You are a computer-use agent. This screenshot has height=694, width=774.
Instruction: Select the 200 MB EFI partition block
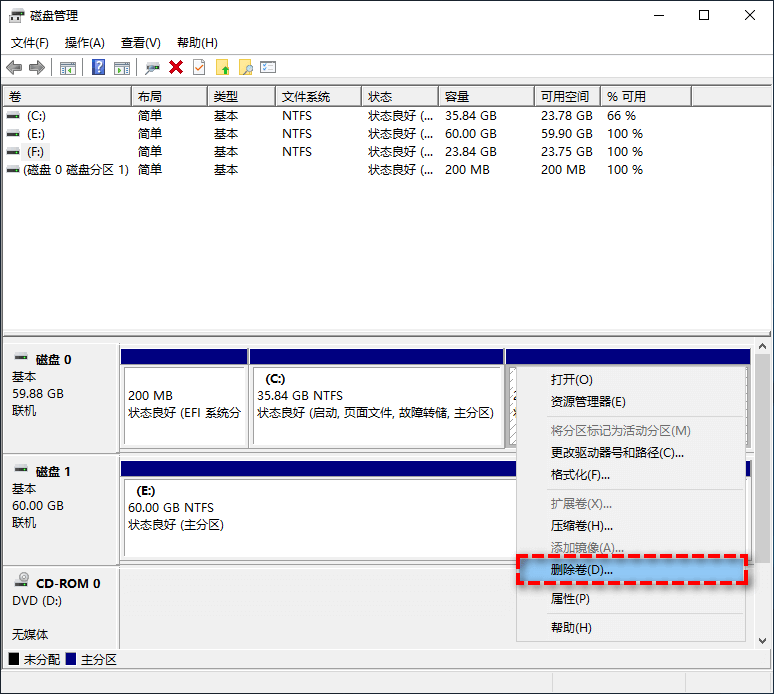pos(185,406)
